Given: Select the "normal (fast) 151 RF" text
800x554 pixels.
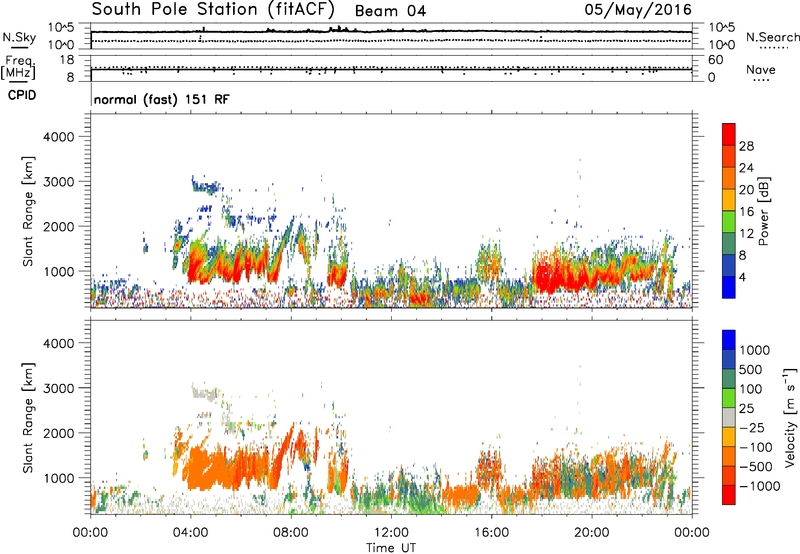Looking at the screenshot, I should pos(162,99).
